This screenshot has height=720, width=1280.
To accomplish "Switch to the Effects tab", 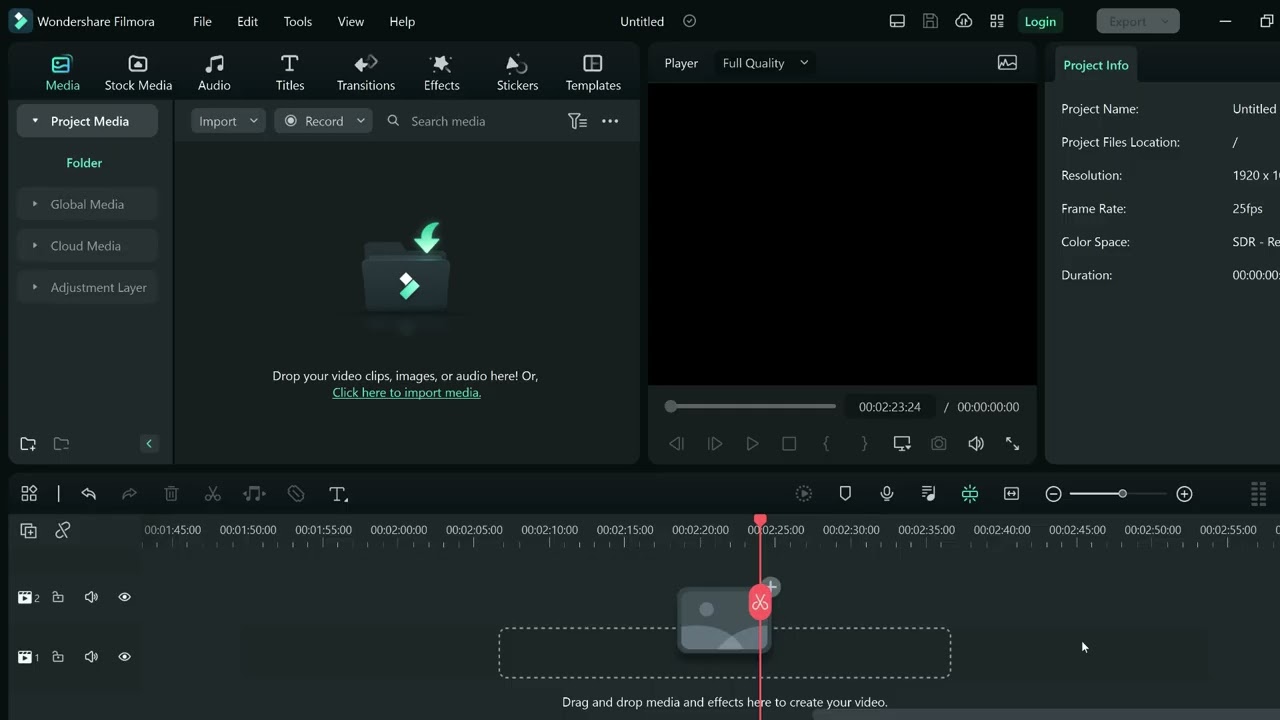I will pyautogui.click(x=441, y=73).
